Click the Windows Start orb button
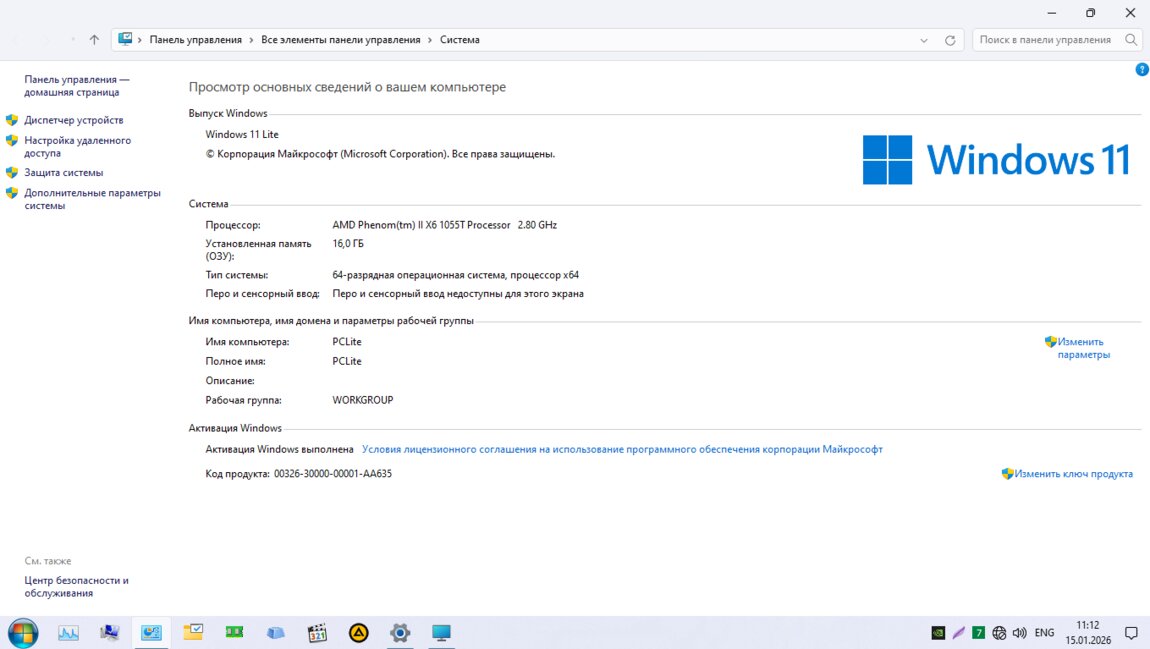This screenshot has height=649, width=1150. [x=22, y=632]
